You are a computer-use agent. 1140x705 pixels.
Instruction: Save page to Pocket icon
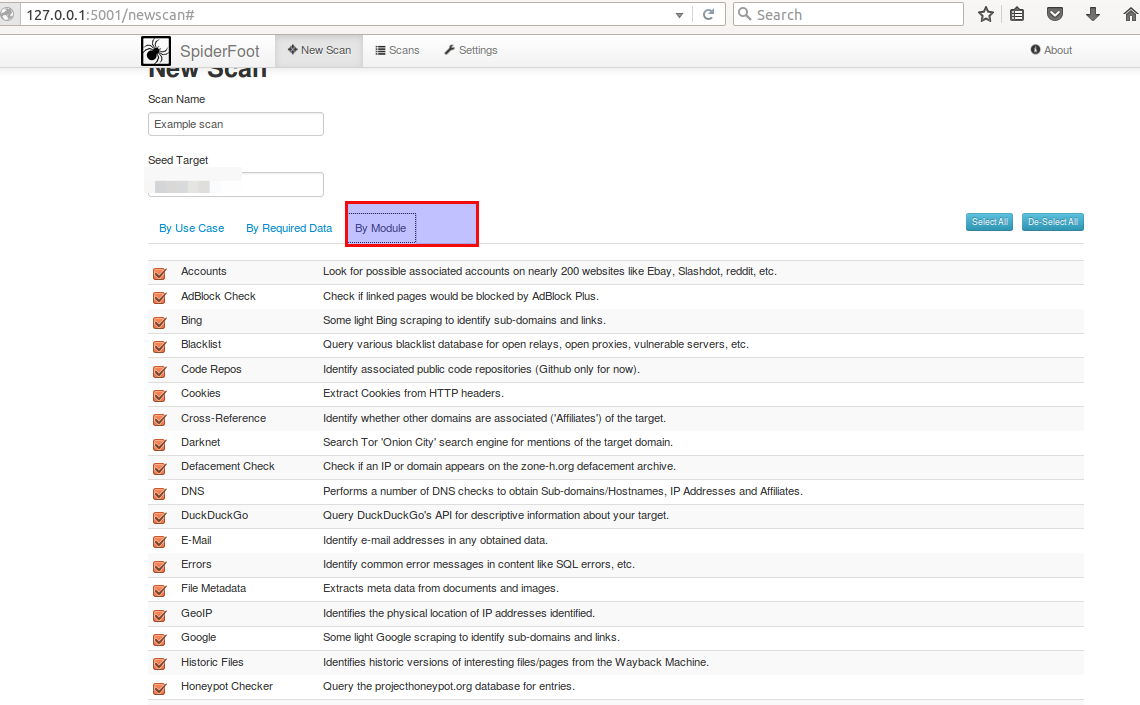(x=1055, y=15)
